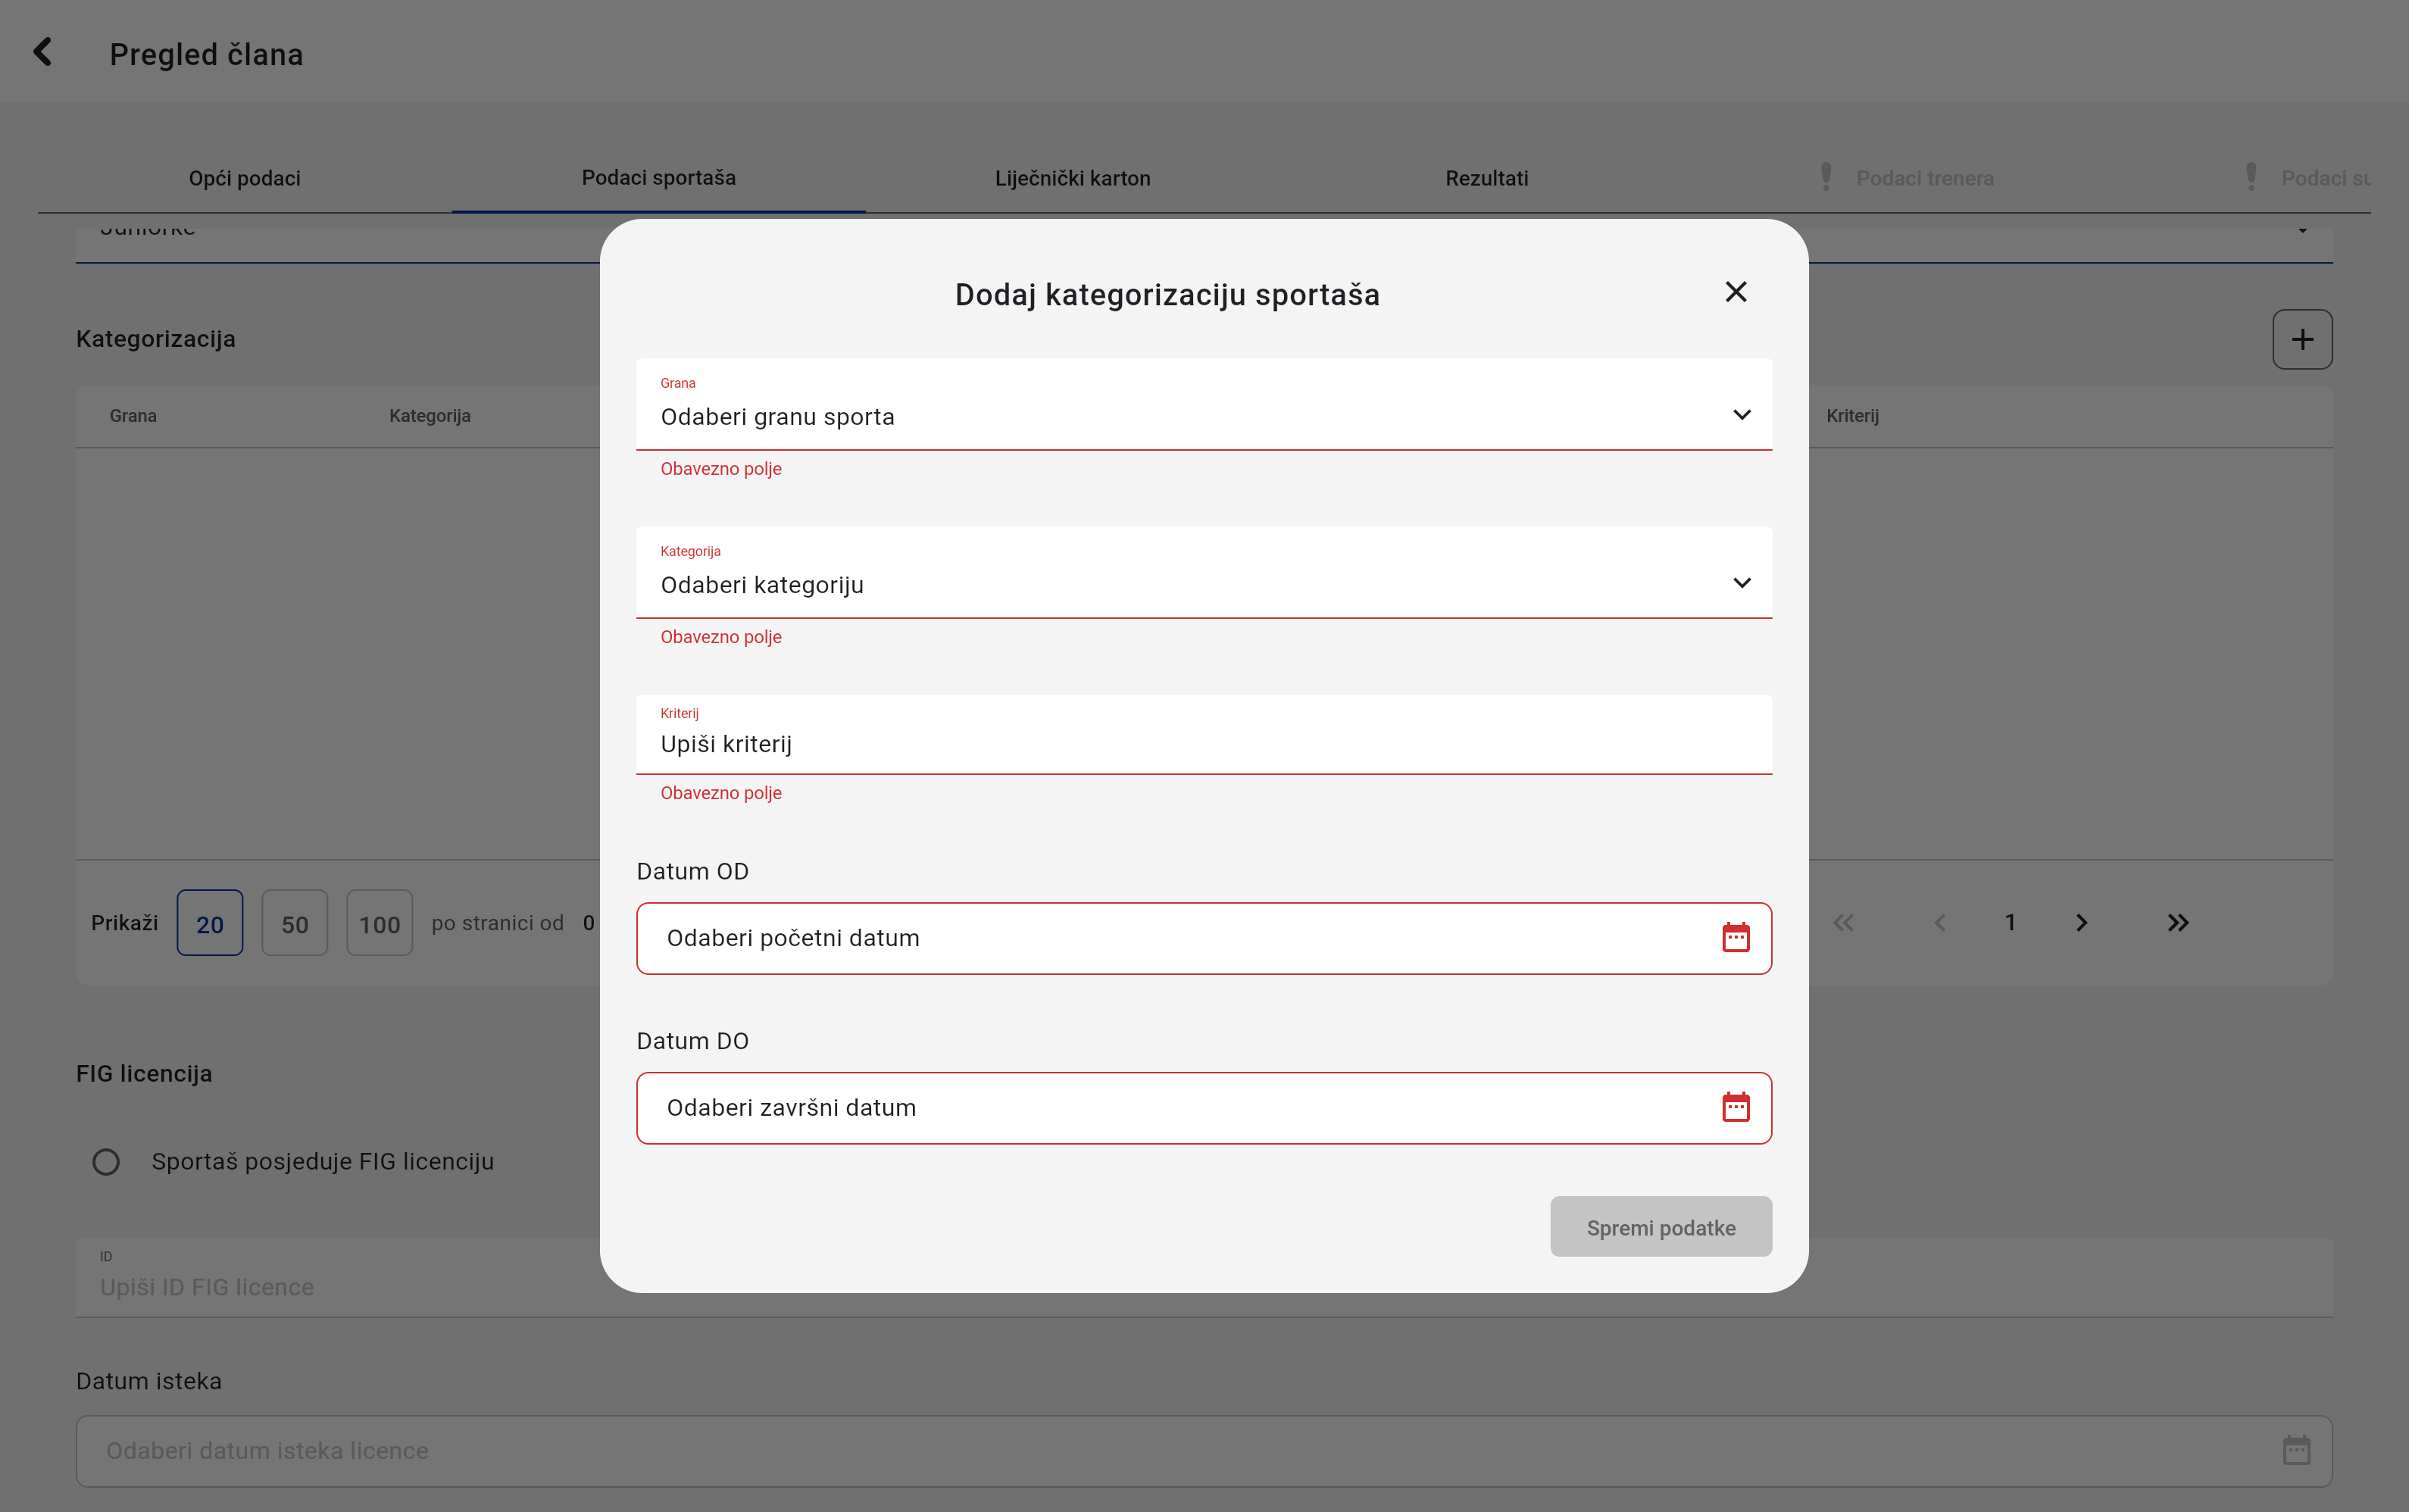Expand the Odaberi kategoriju dropdown
The width and height of the screenshot is (2409, 1512).
(1203, 584)
